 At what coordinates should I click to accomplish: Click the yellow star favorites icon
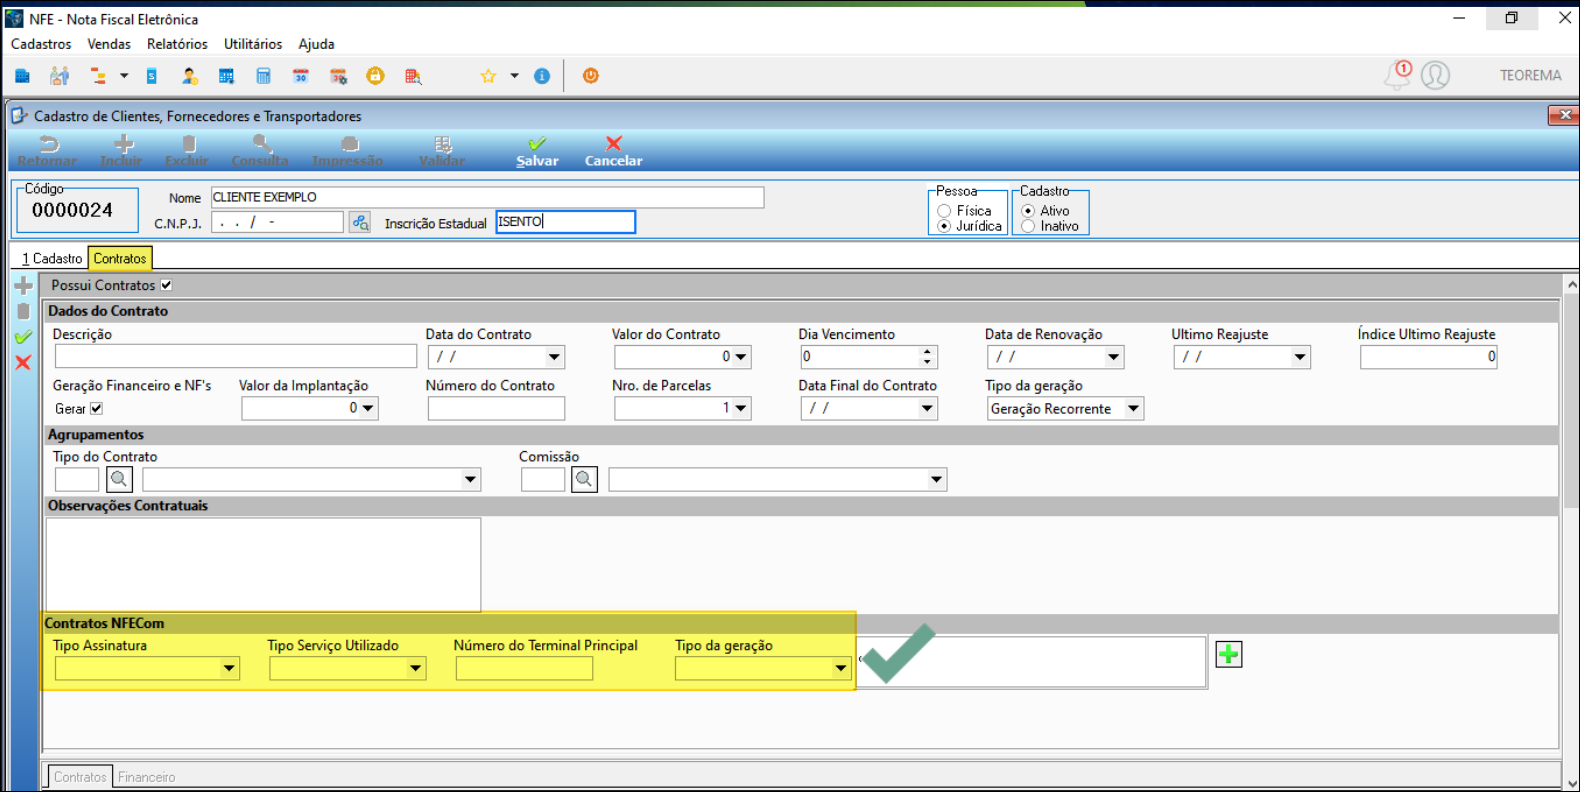click(x=488, y=76)
